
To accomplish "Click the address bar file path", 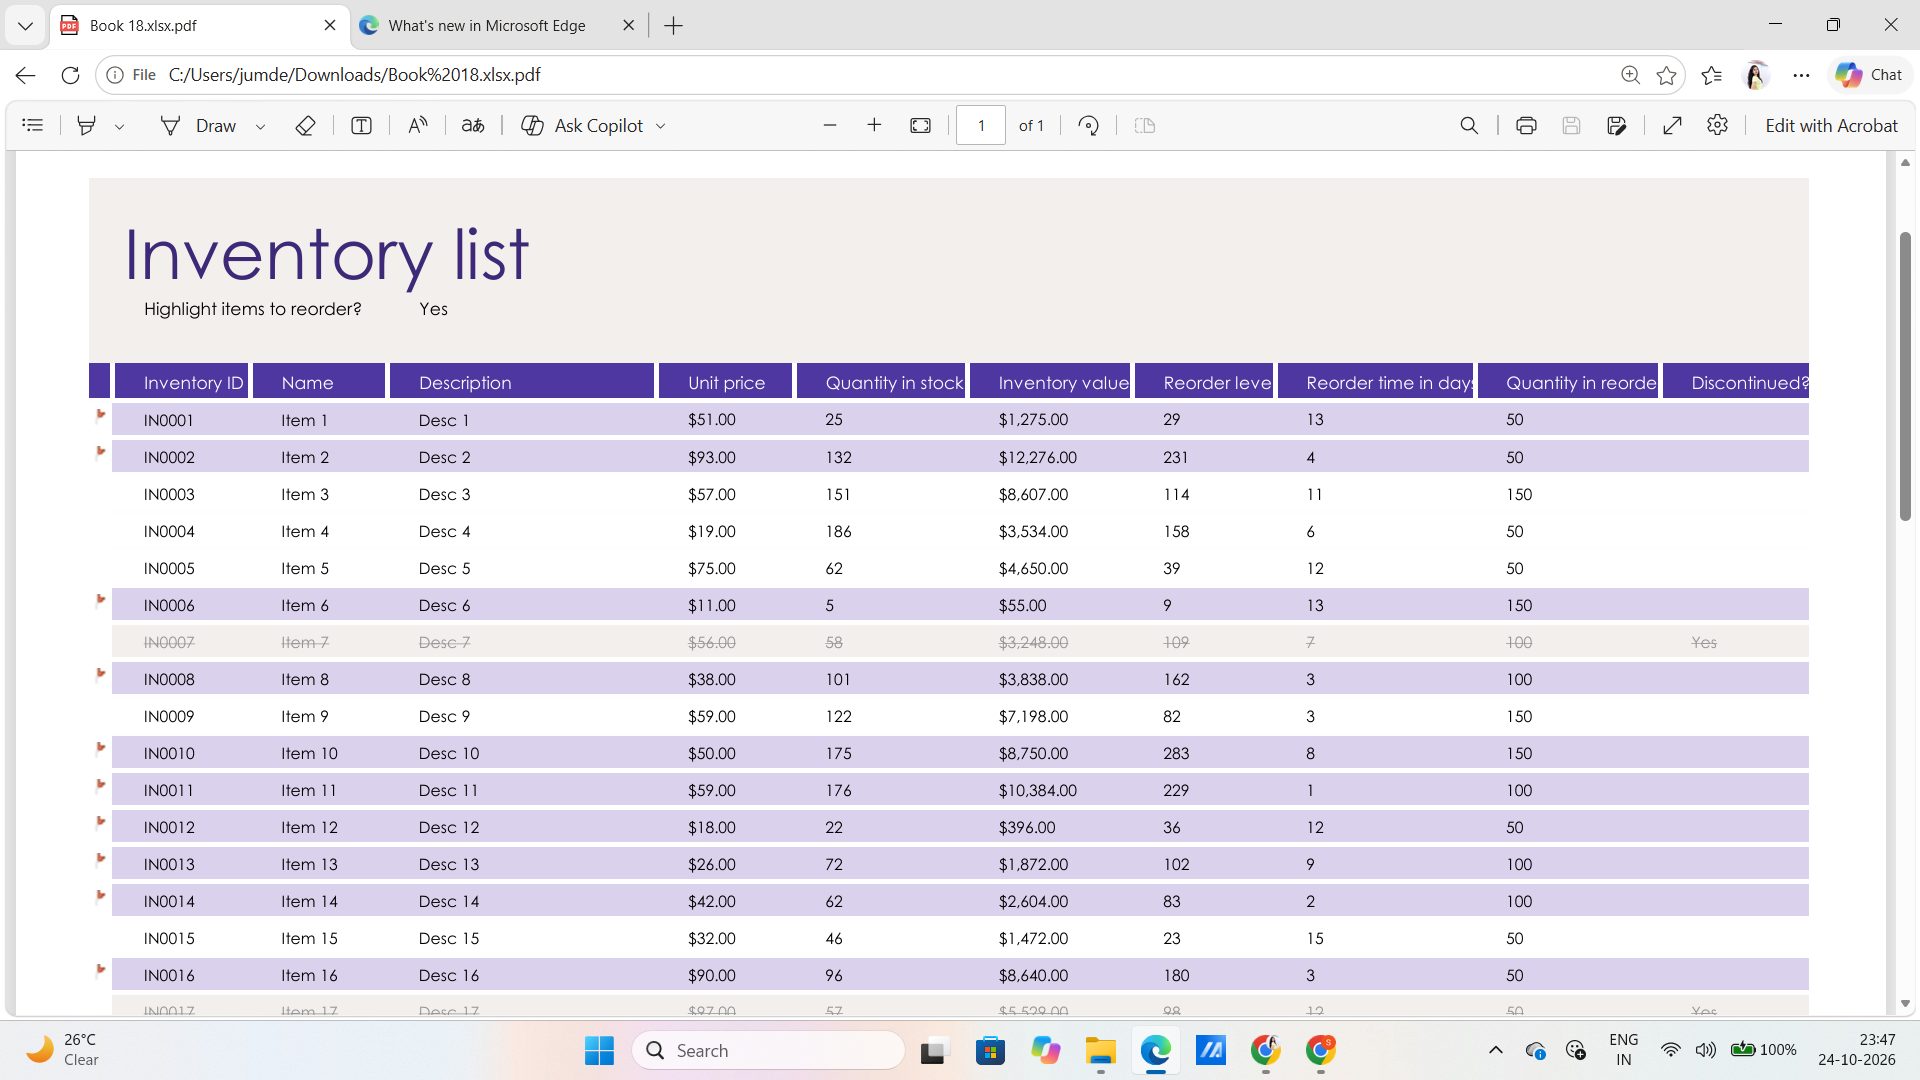I will coord(354,75).
